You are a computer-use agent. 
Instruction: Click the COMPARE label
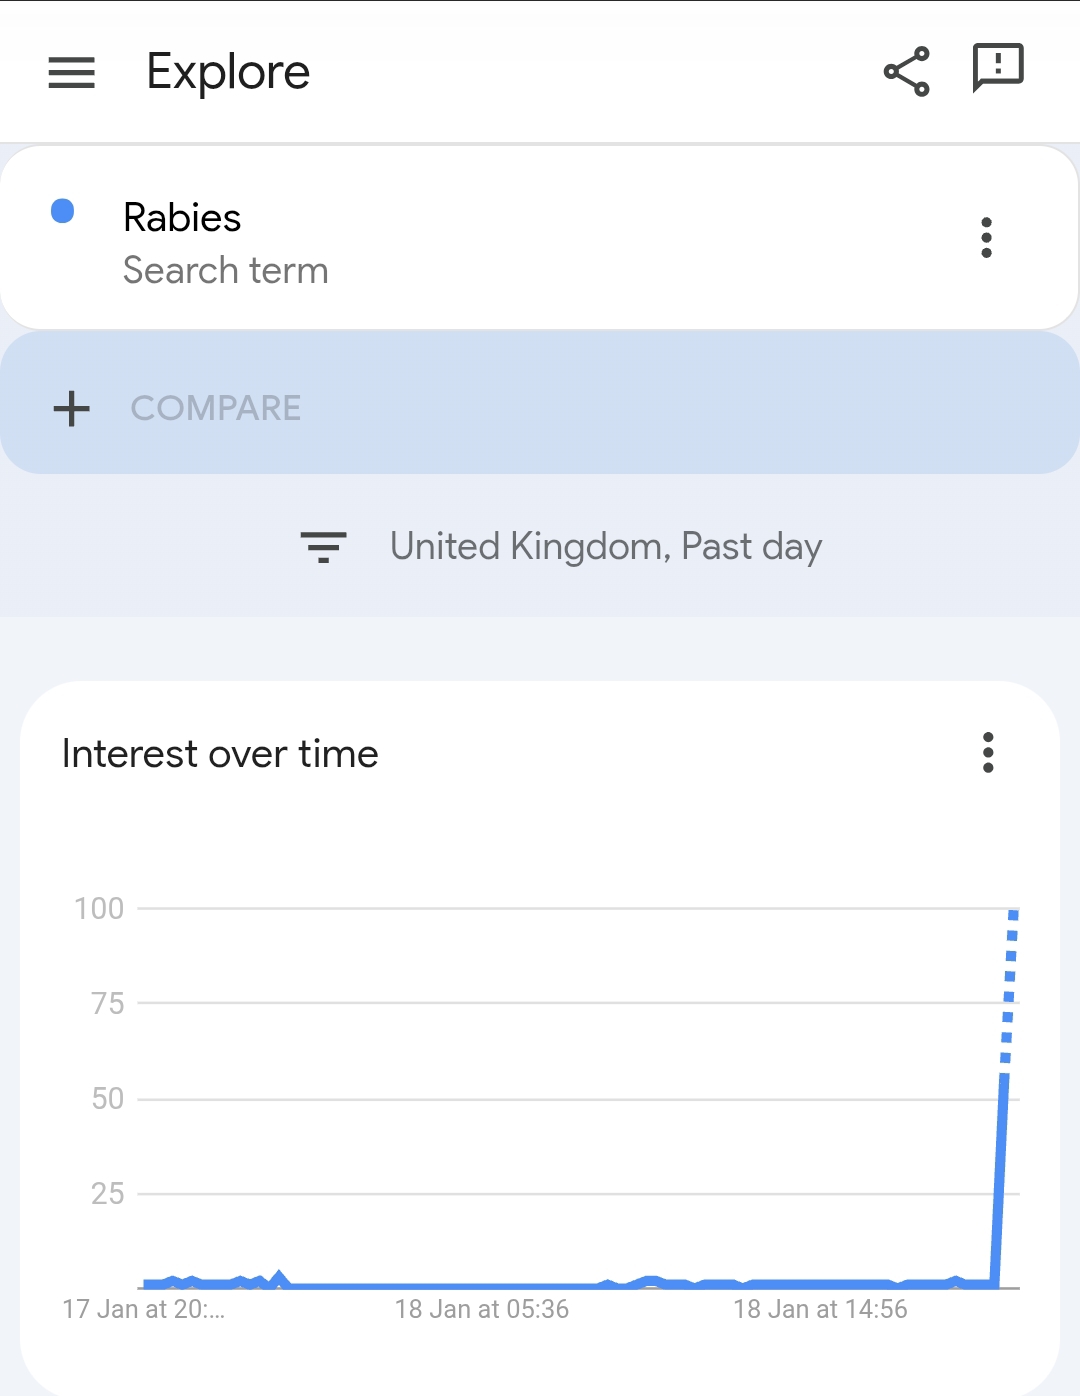point(215,408)
